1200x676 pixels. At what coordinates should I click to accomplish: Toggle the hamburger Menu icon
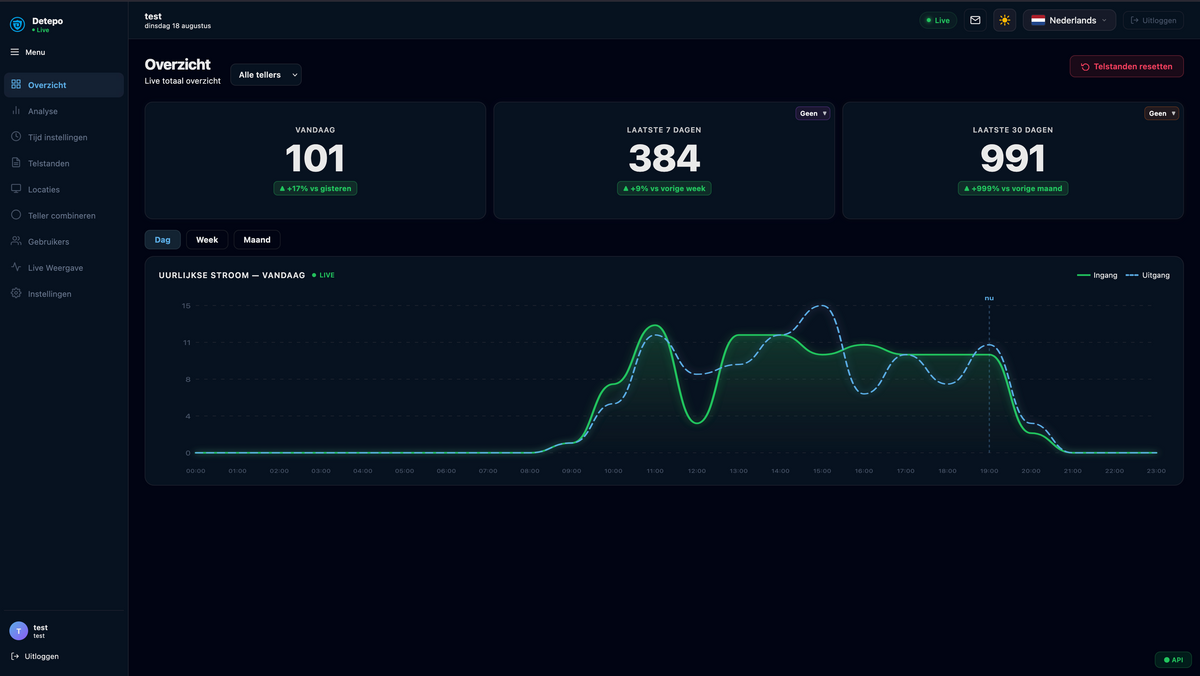14,52
